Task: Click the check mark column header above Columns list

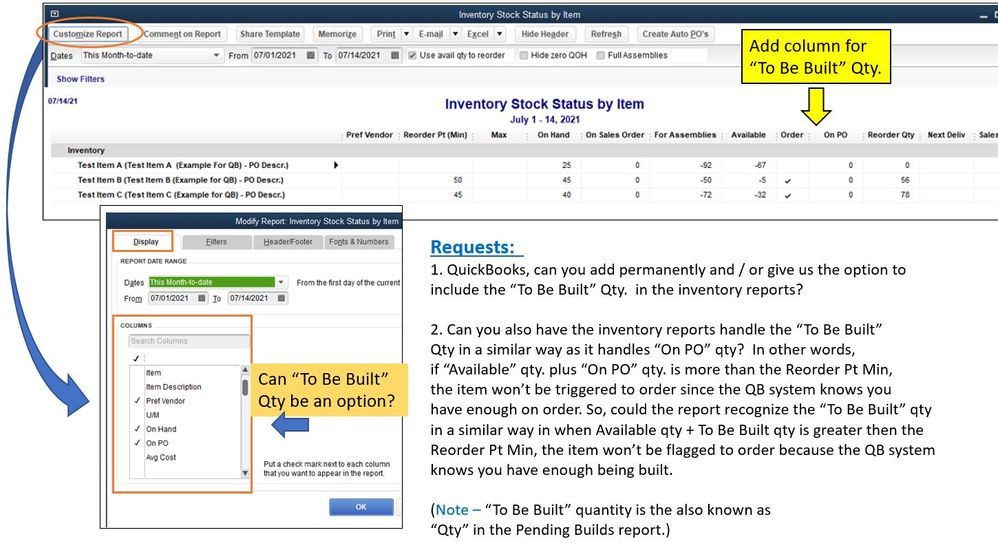Action: coord(136,358)
